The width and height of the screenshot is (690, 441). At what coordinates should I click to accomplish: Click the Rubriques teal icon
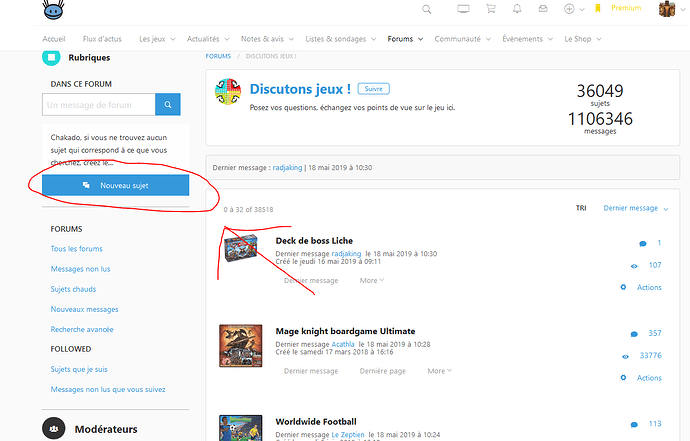pos(51,57)
